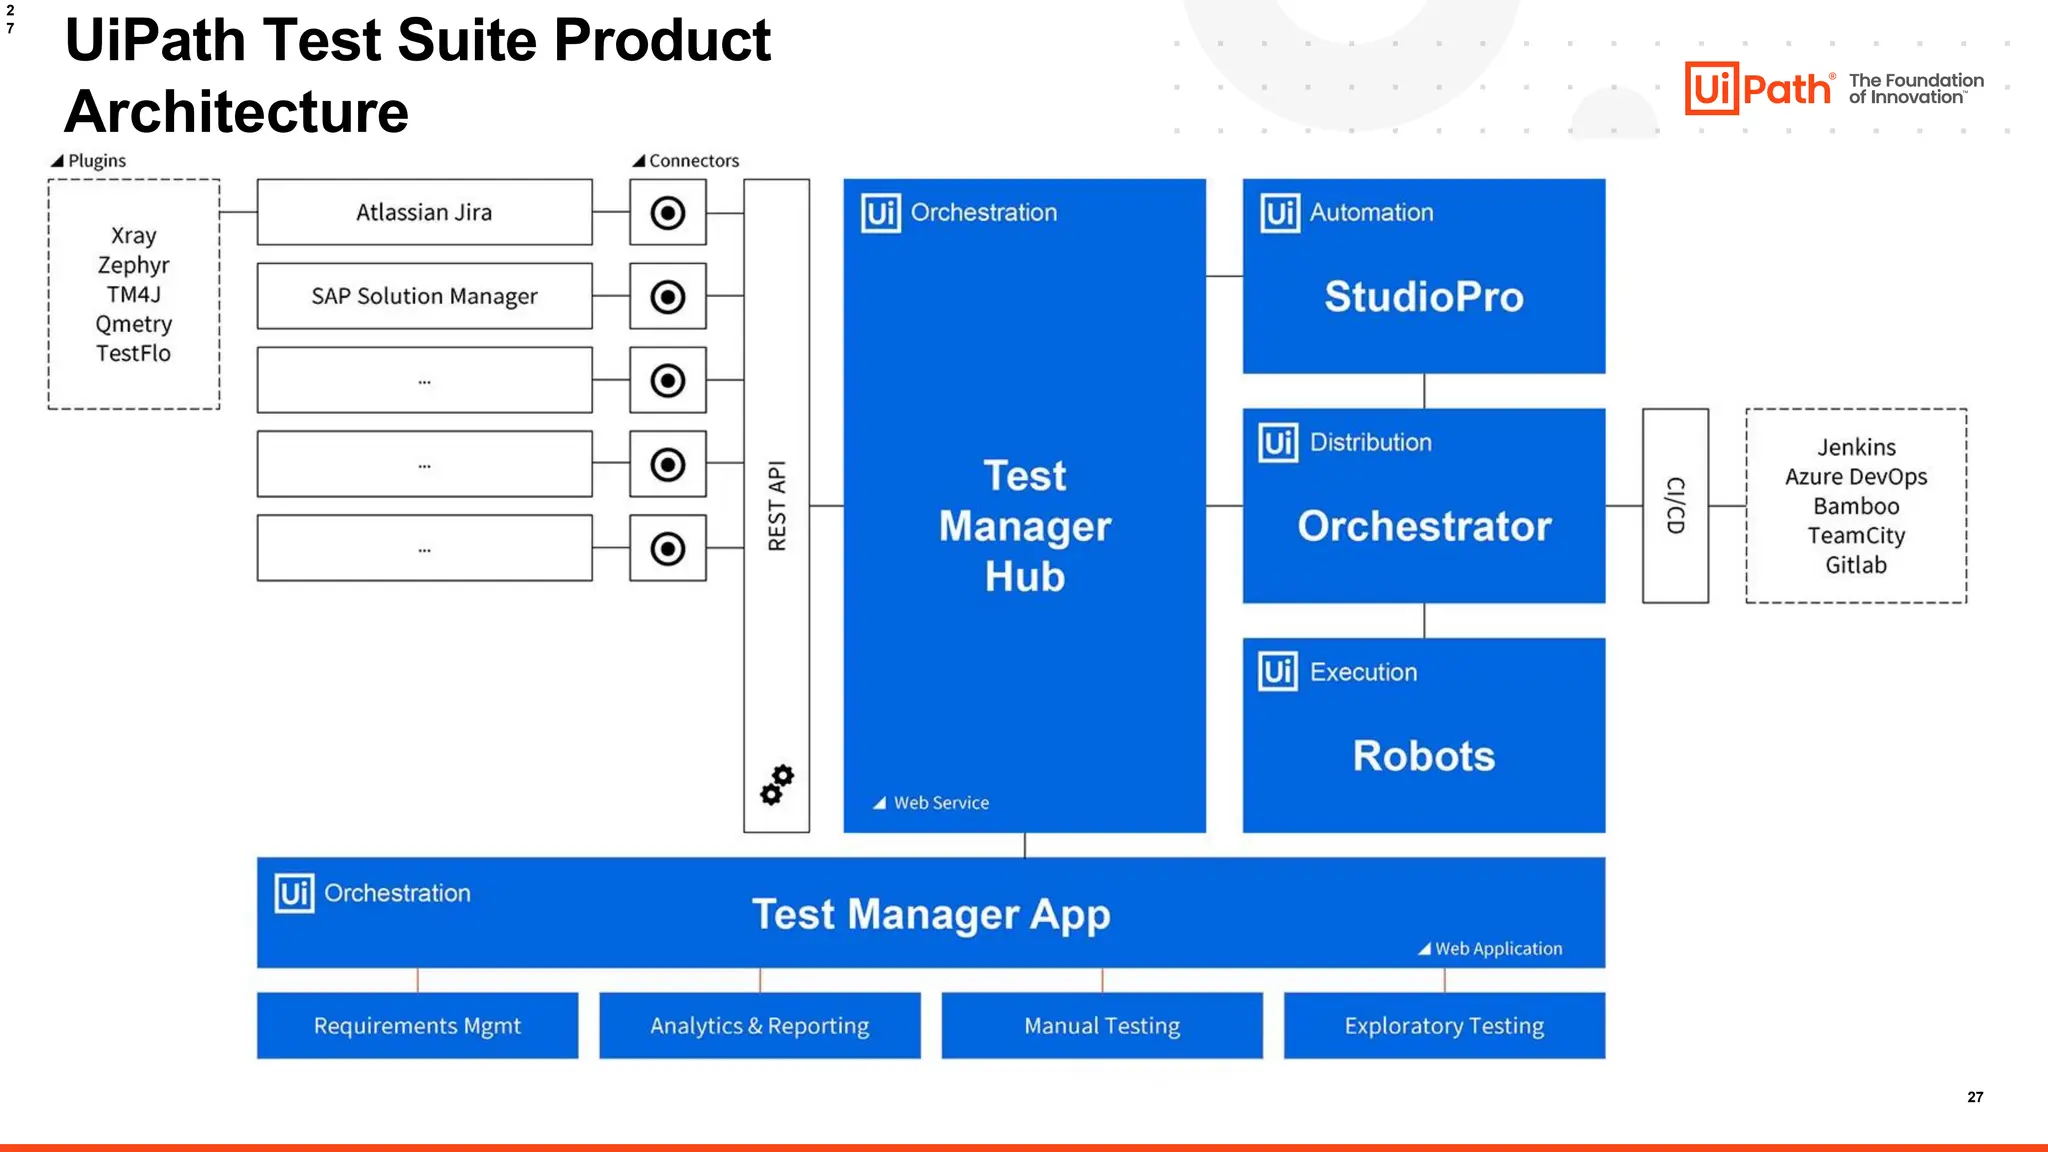Click the connector icon beside SAP Solution Manager

click(x=668, y=296)
